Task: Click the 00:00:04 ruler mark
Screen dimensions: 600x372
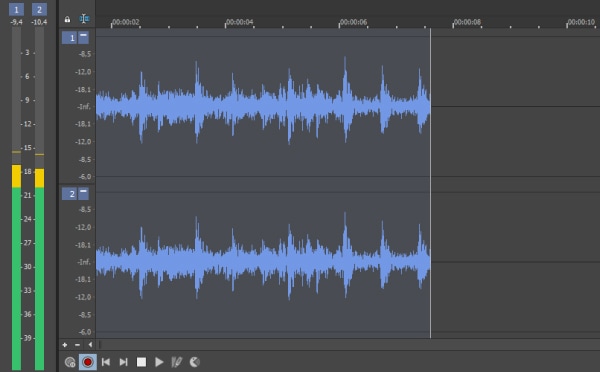Action: (240, 22)
